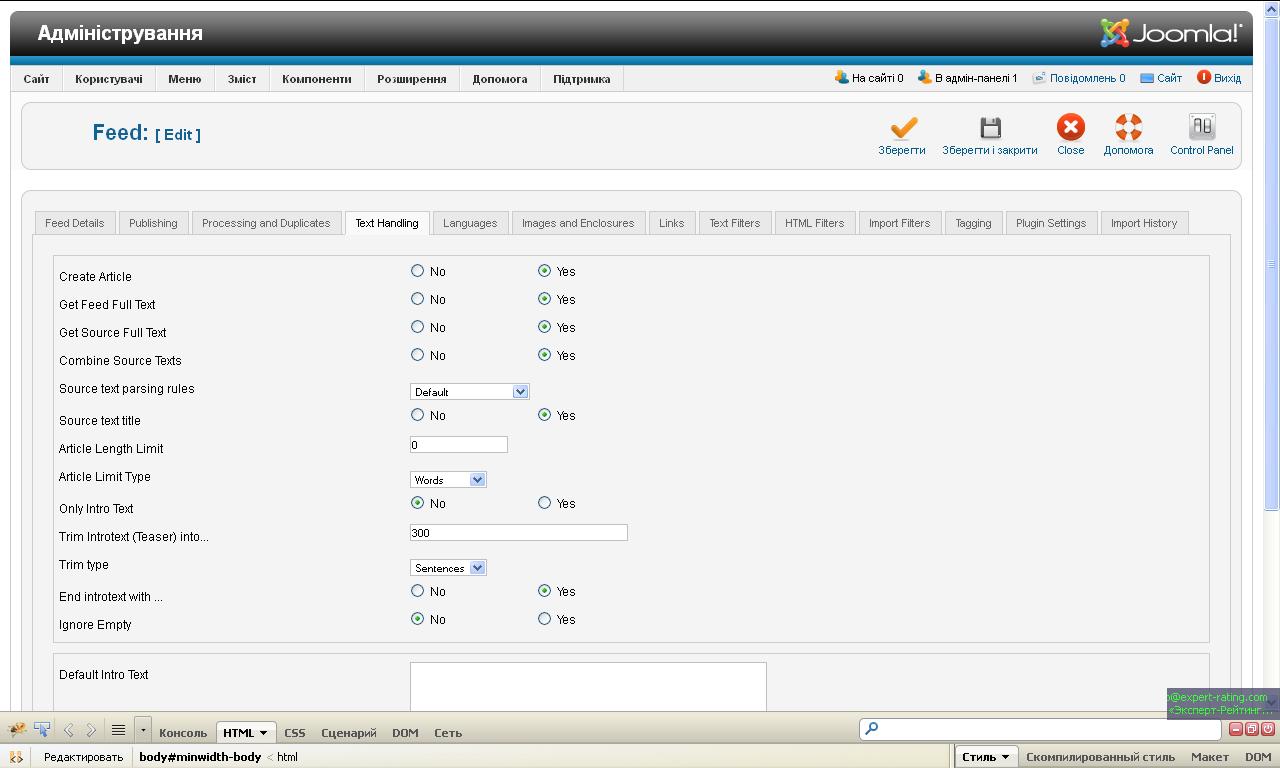The image size is (1280, 768).
Task: Switch to the Images and Enclosures tab
Action: tap(578, 223)
